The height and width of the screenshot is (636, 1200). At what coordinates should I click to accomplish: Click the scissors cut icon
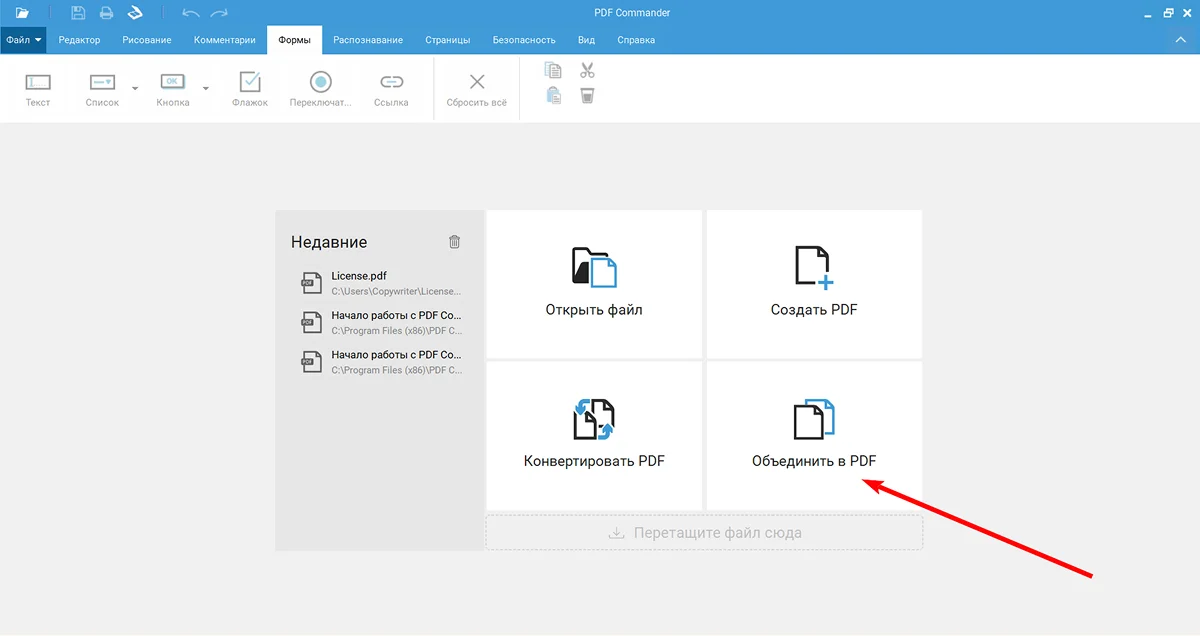click(x=587, y=70)
